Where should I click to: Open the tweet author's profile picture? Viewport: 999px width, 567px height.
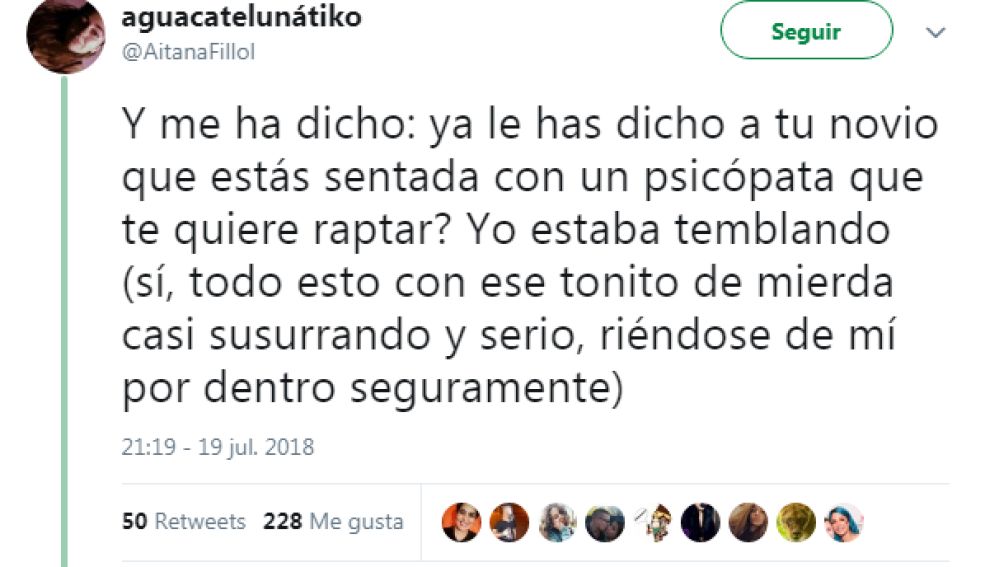(66, 35)
